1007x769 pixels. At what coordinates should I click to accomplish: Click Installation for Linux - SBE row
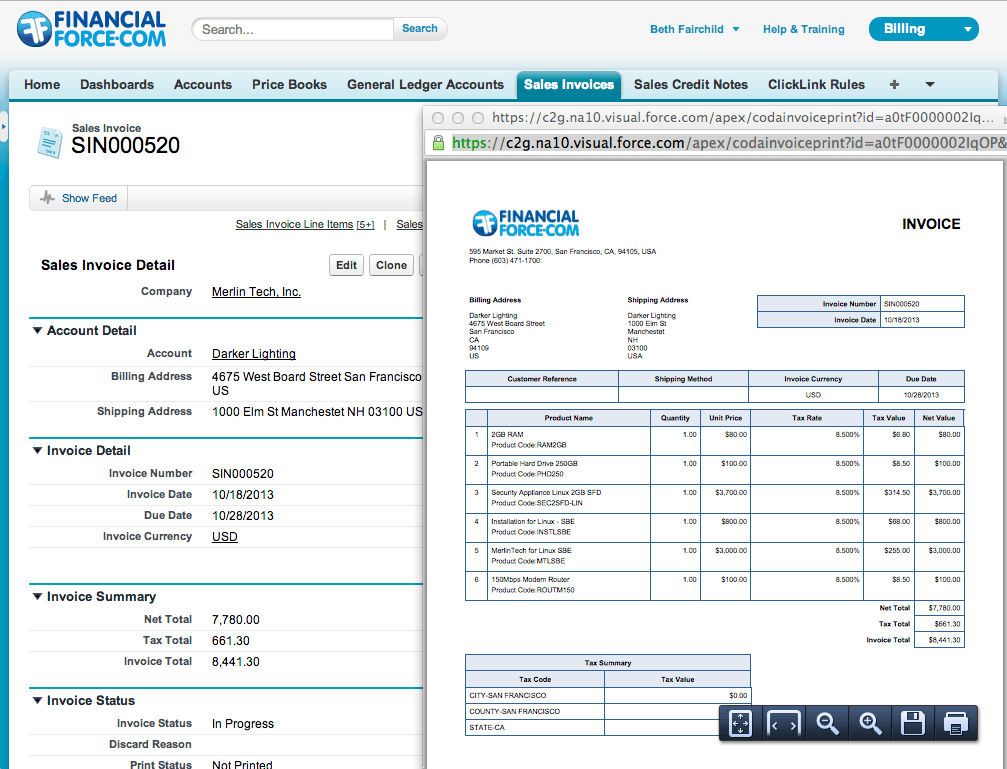[714, 527]
